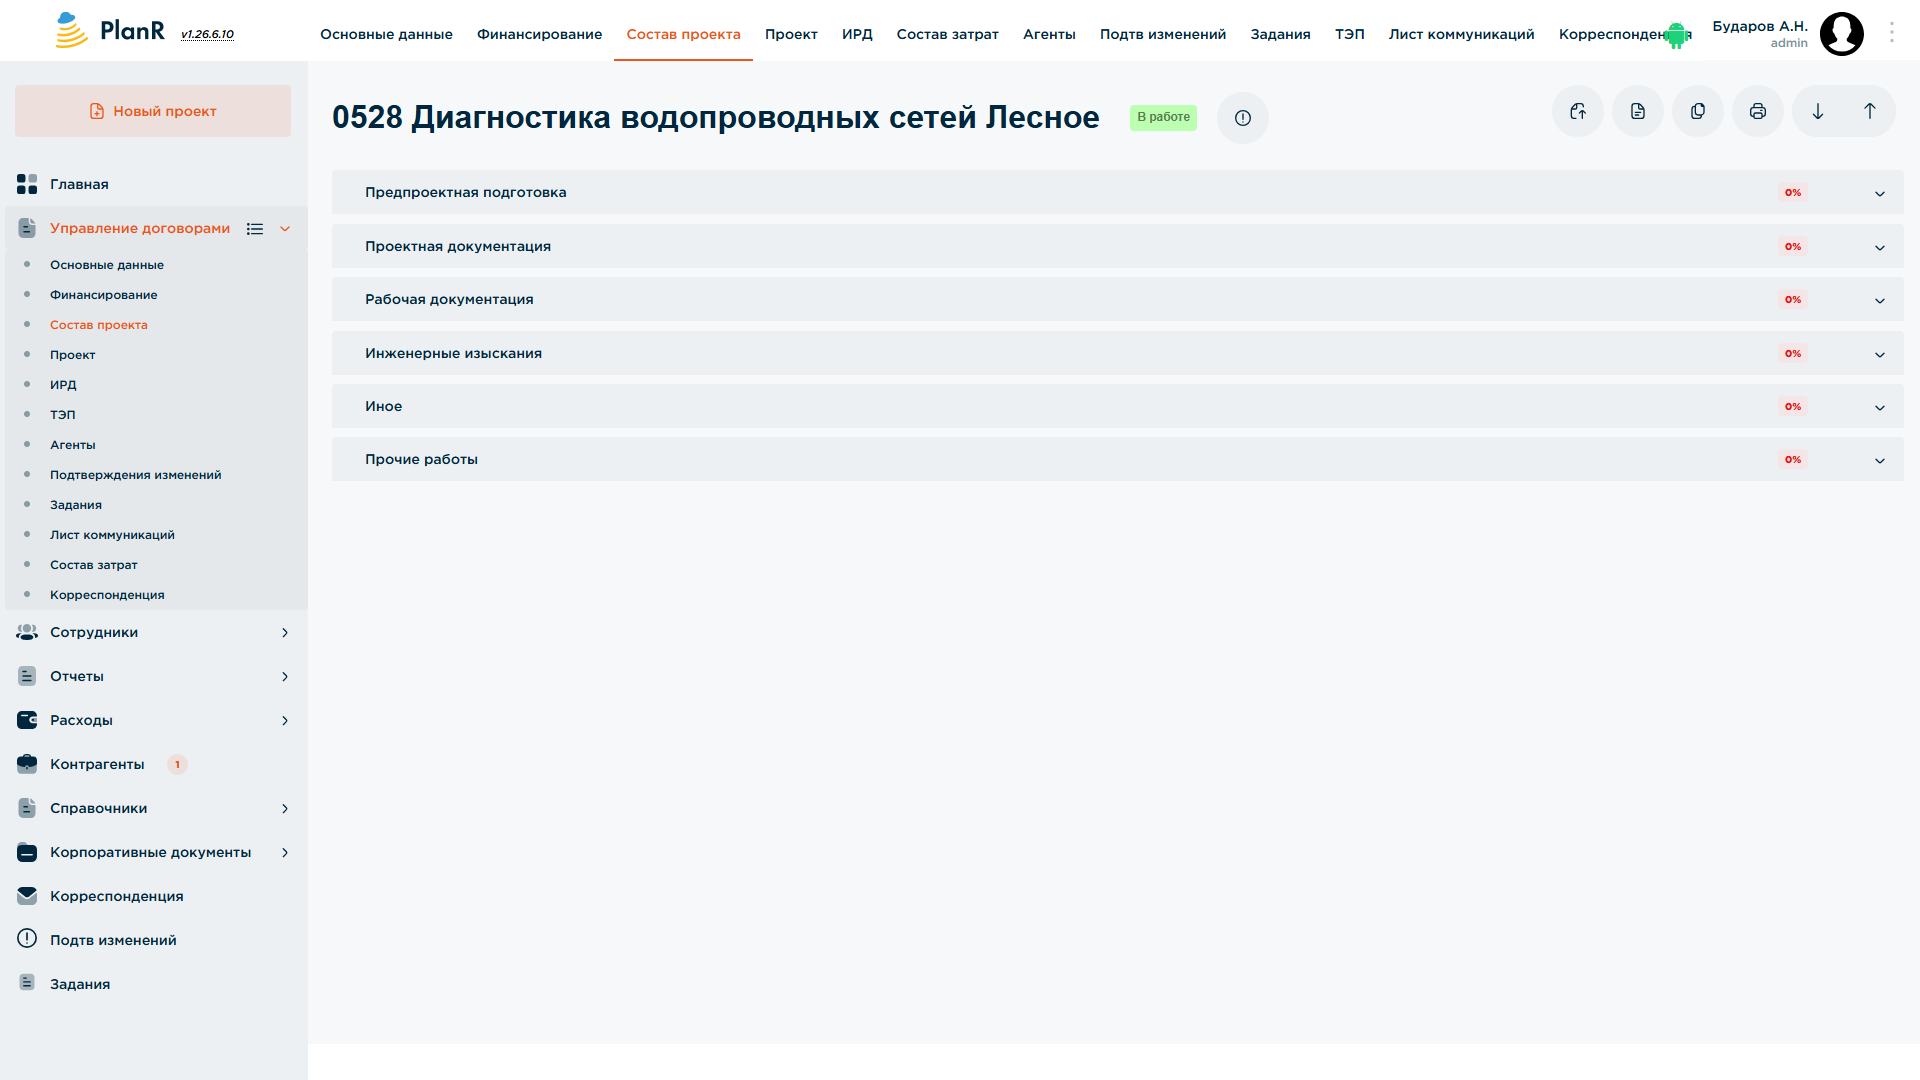Switch to Подтв изменений top tab
The height and width of the screenshot is (1080, 1920).
pos(1163,34)
